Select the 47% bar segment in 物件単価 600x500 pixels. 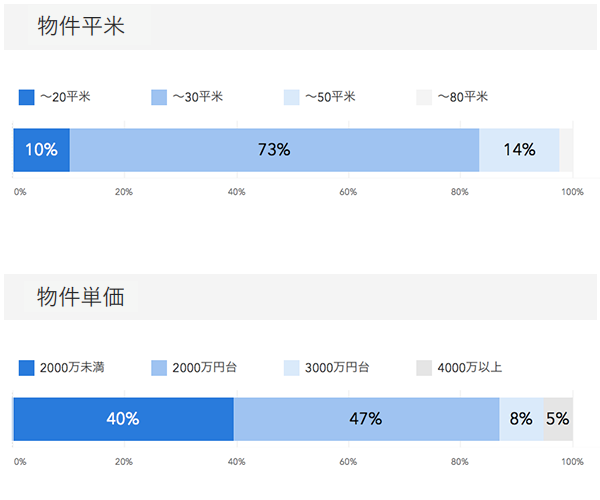[366, 419]
